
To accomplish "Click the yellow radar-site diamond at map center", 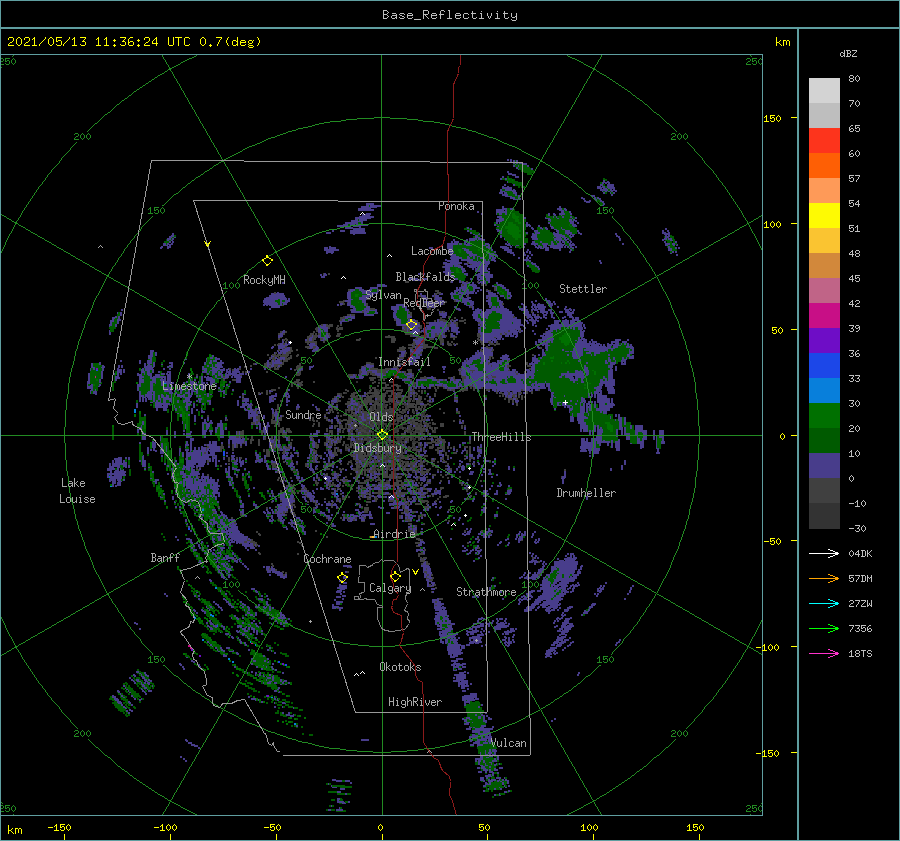I will (x=382, y=435).
